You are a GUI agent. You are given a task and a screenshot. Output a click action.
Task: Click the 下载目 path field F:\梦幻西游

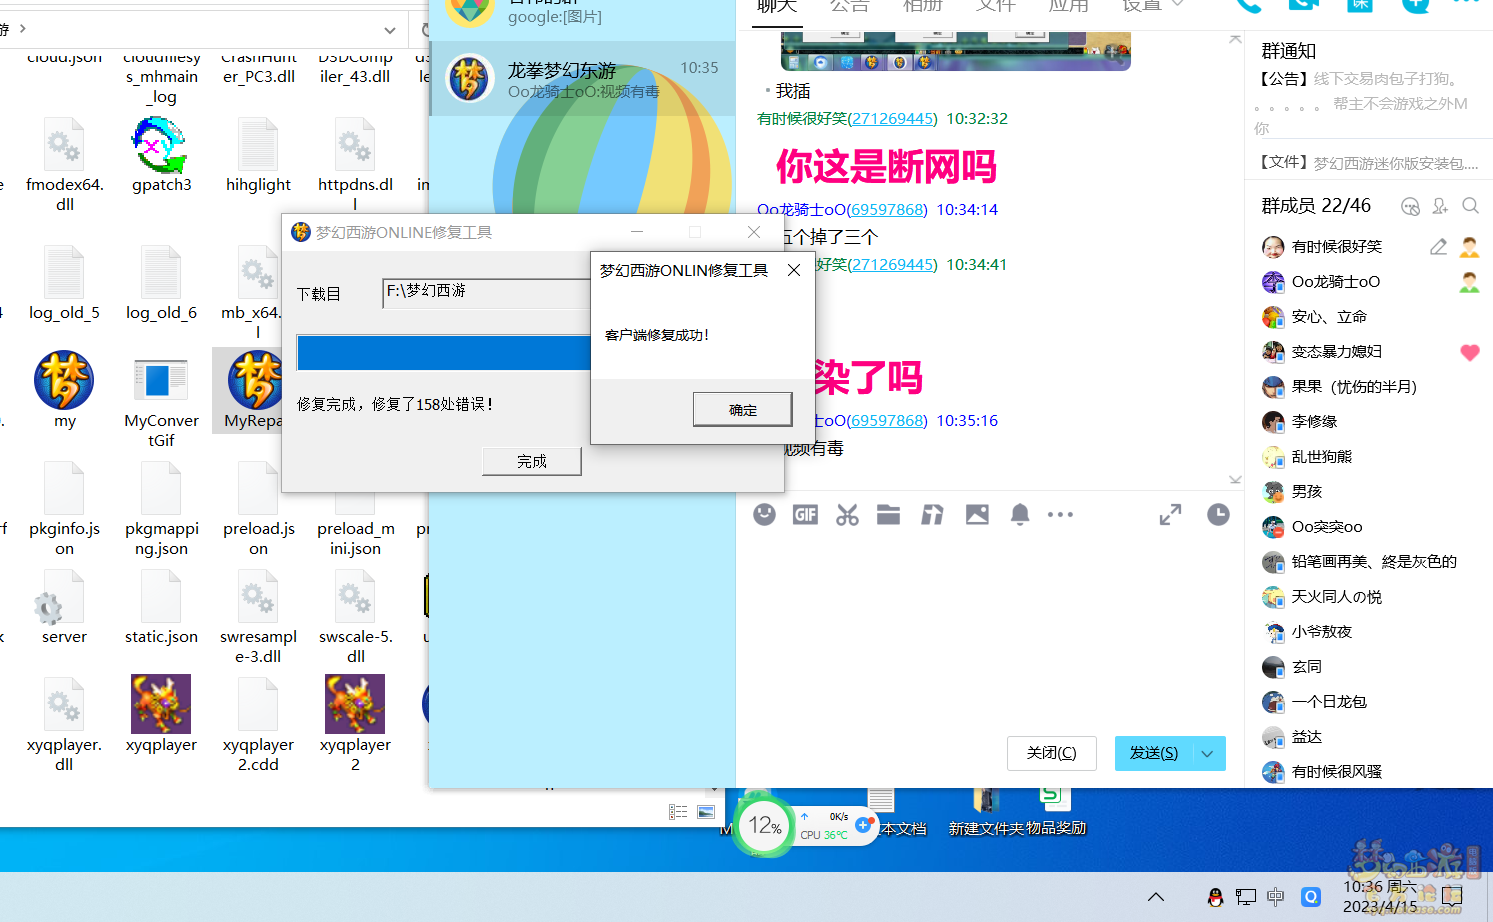pos(487,292)
